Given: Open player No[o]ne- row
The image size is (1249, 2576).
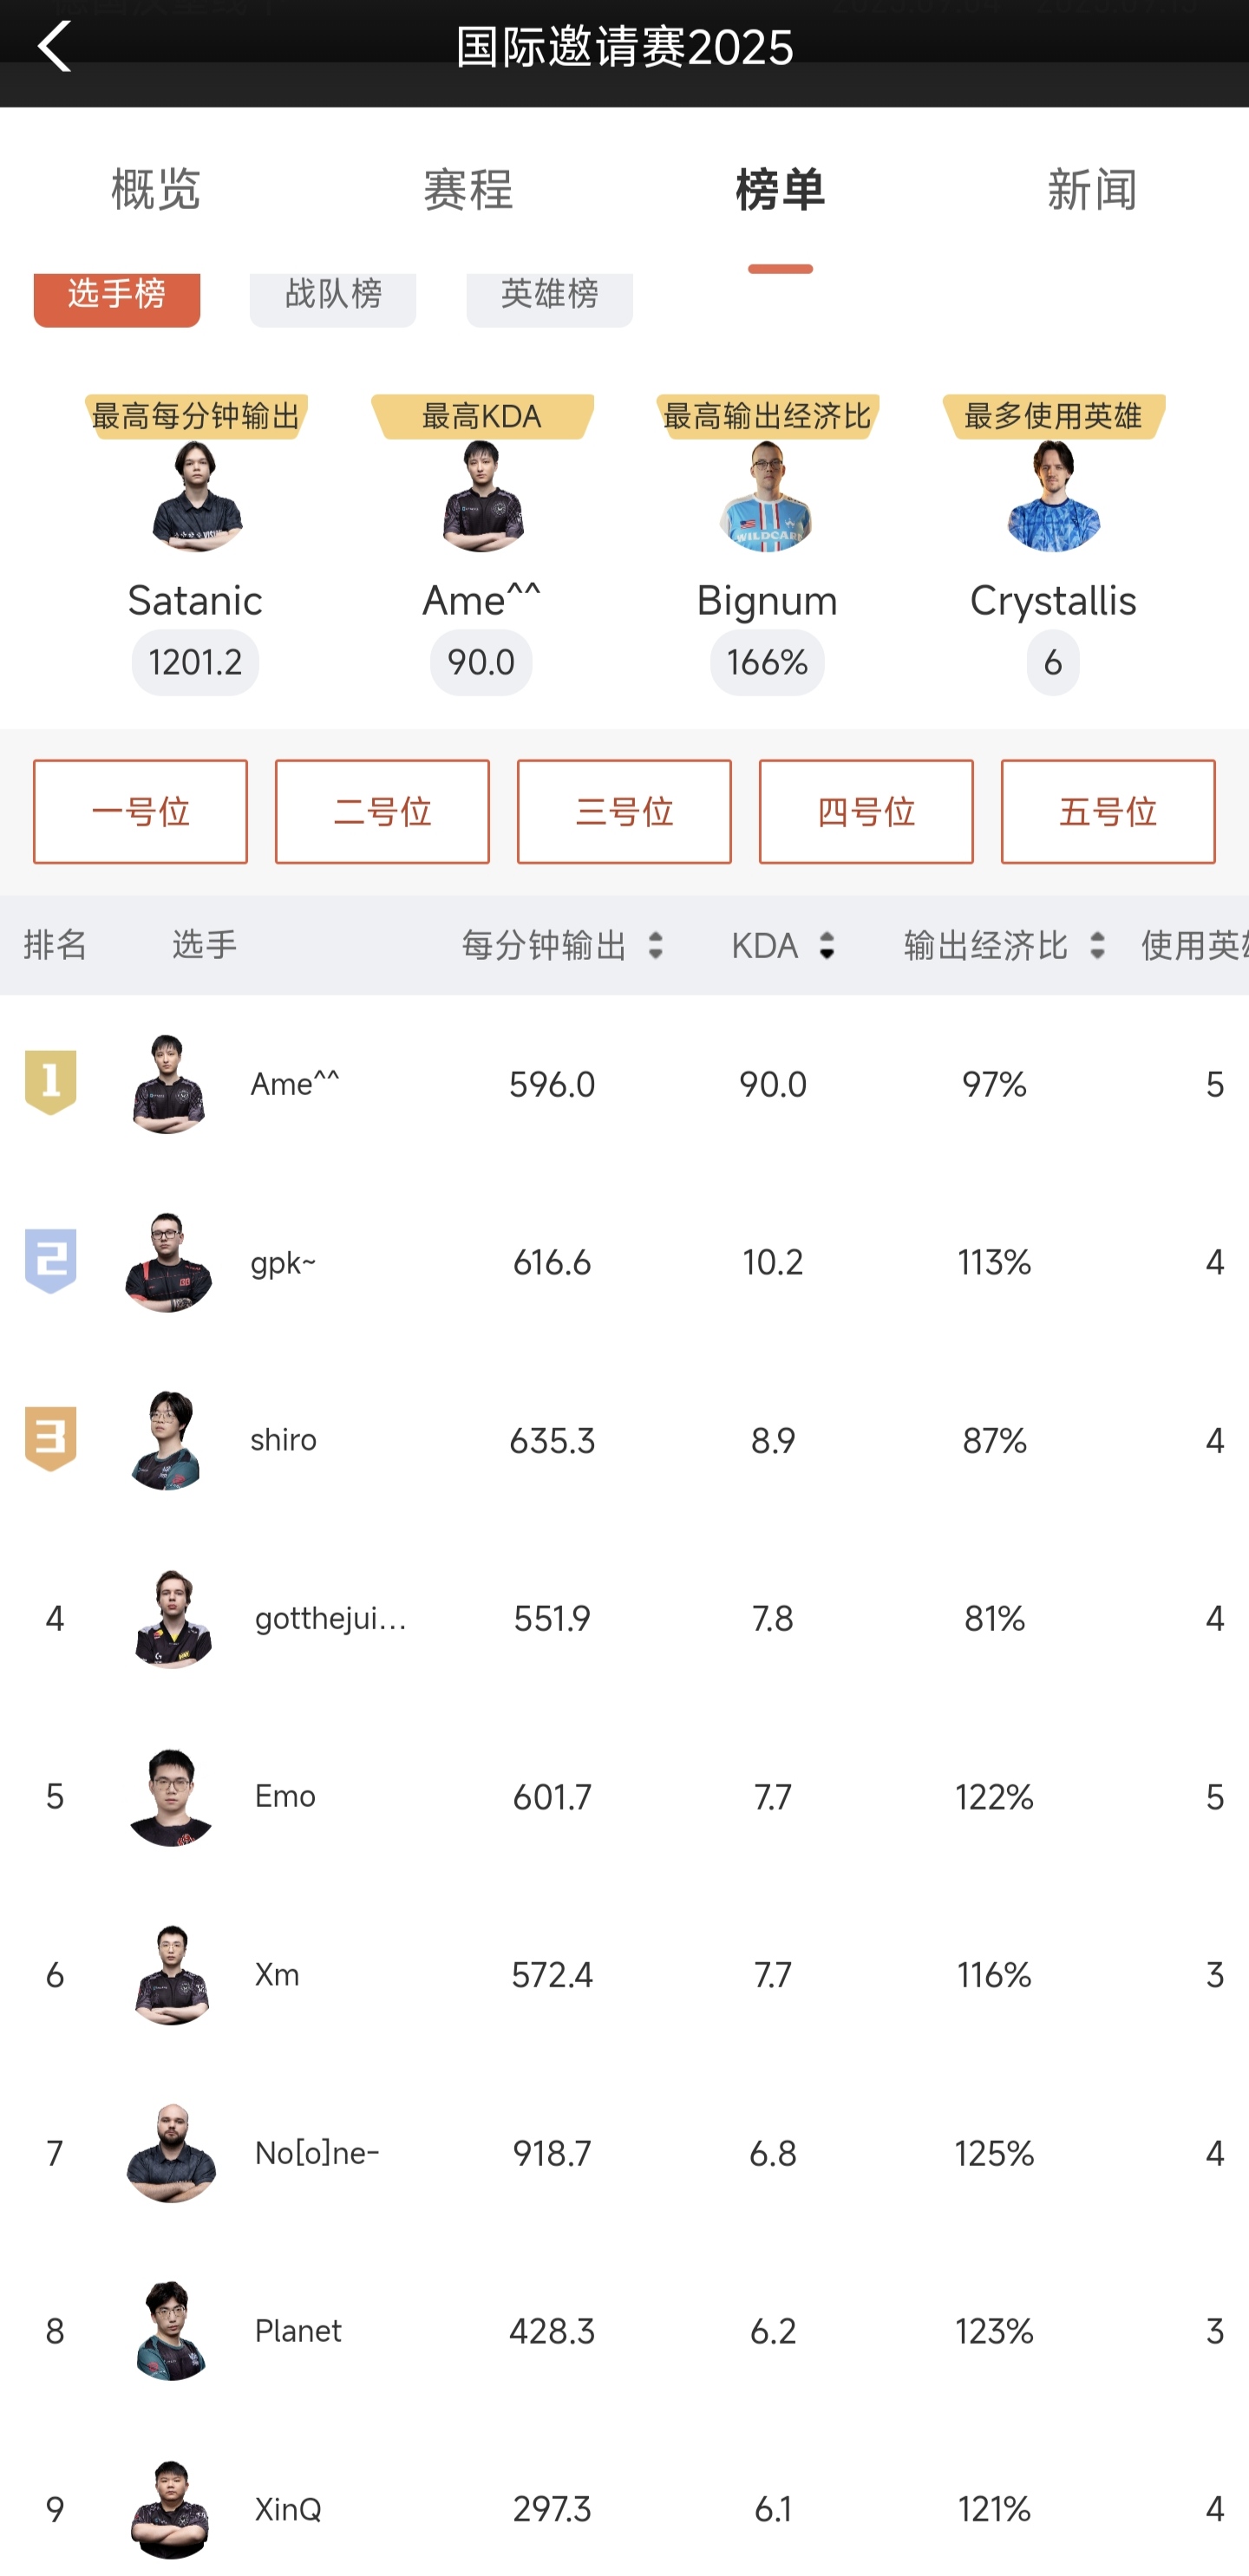Looking at the screenshot, I should [316, 2152].
